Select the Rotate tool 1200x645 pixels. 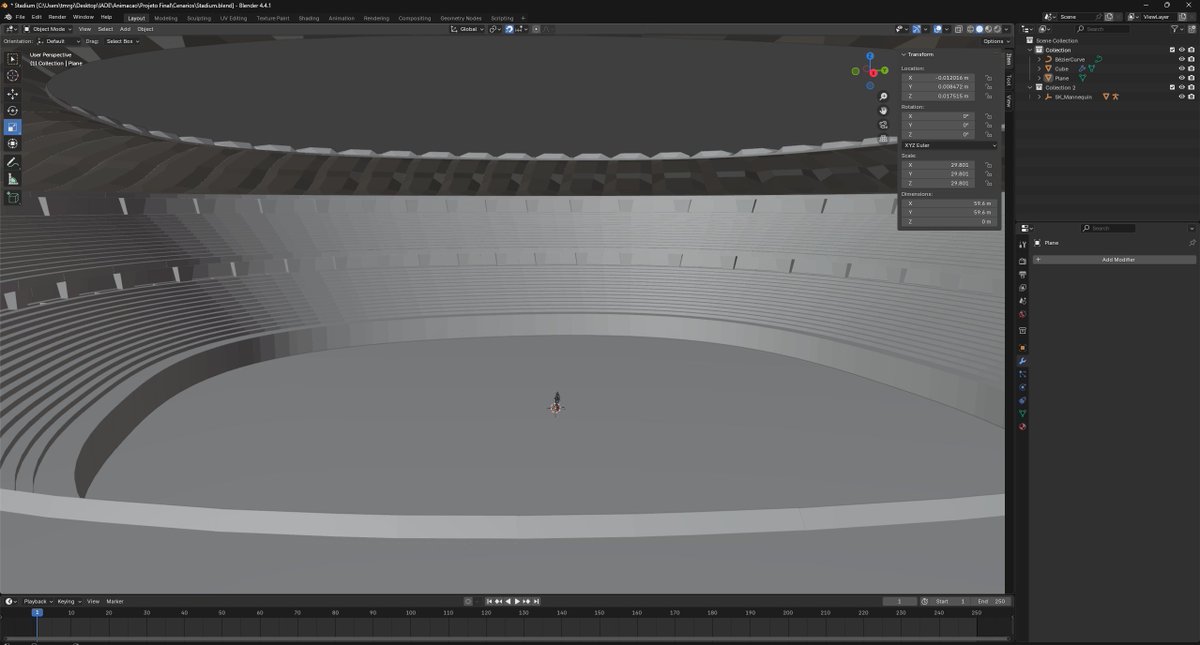[x=12, y=108]
